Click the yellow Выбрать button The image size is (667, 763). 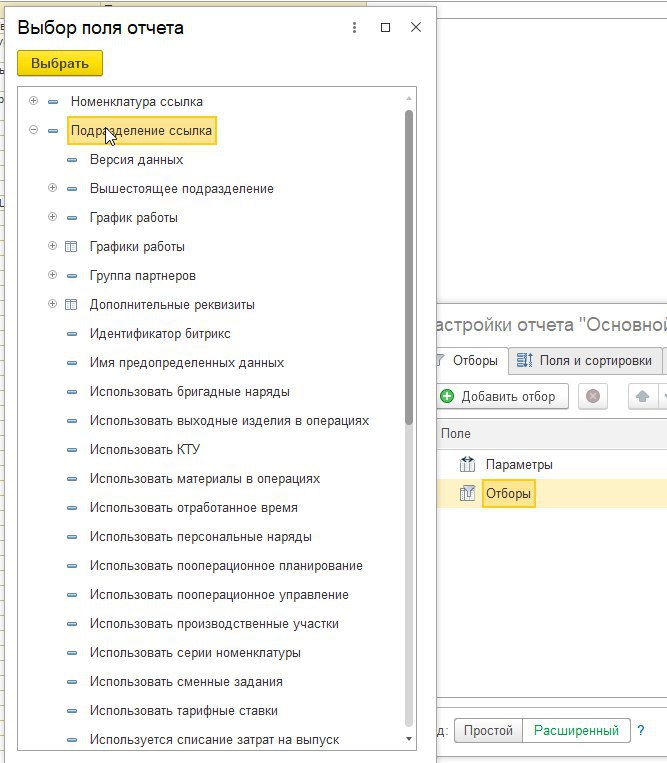pos(60,63)
